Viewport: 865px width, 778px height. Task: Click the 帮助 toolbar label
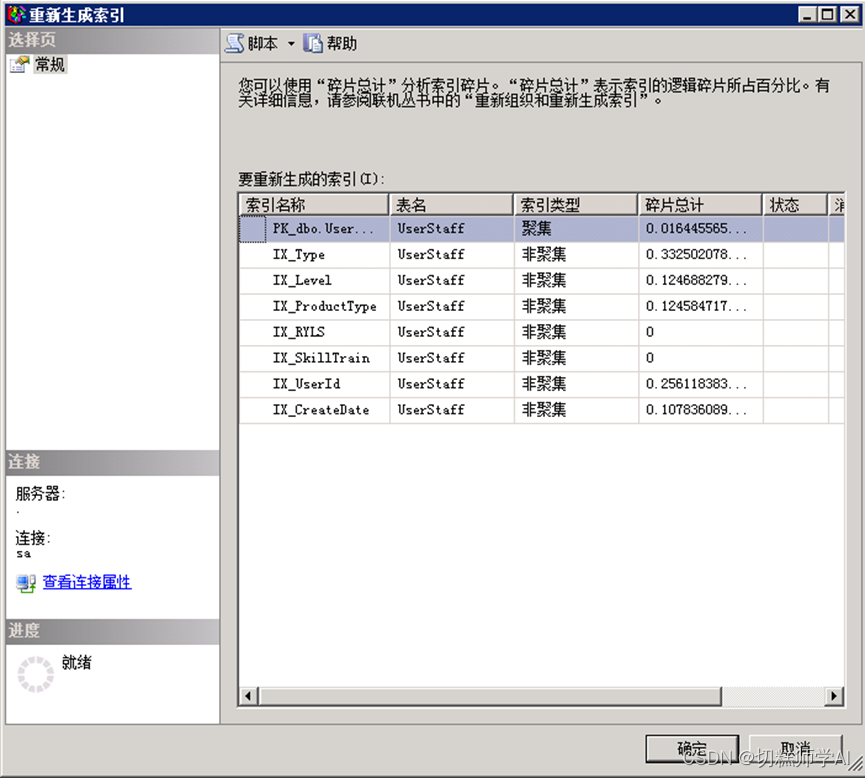tap(342, 44)
